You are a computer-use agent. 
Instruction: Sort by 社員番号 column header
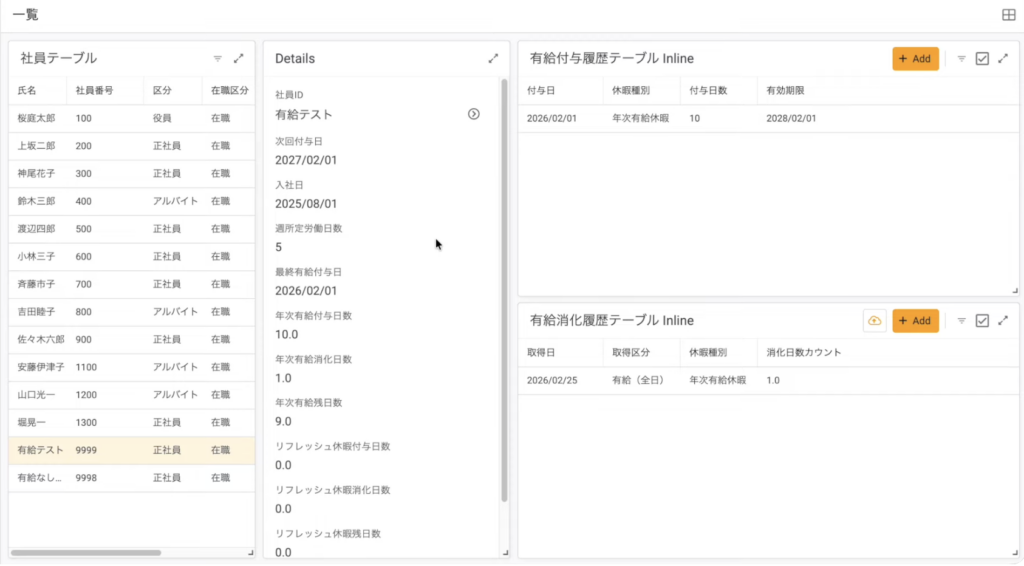pos(94,91)
